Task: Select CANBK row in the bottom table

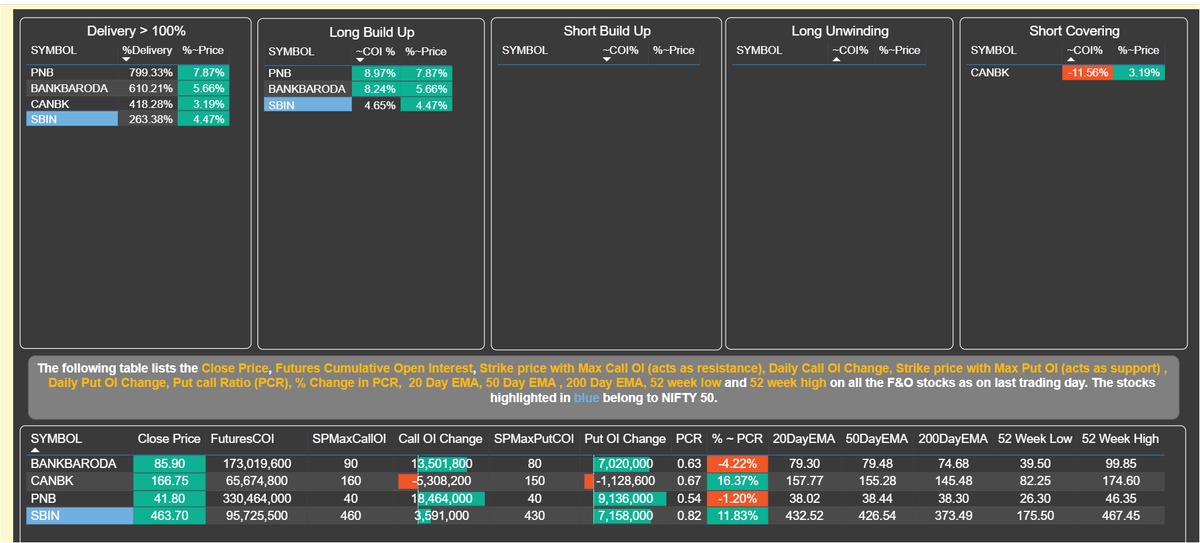Action: click(x=597, y=481)
